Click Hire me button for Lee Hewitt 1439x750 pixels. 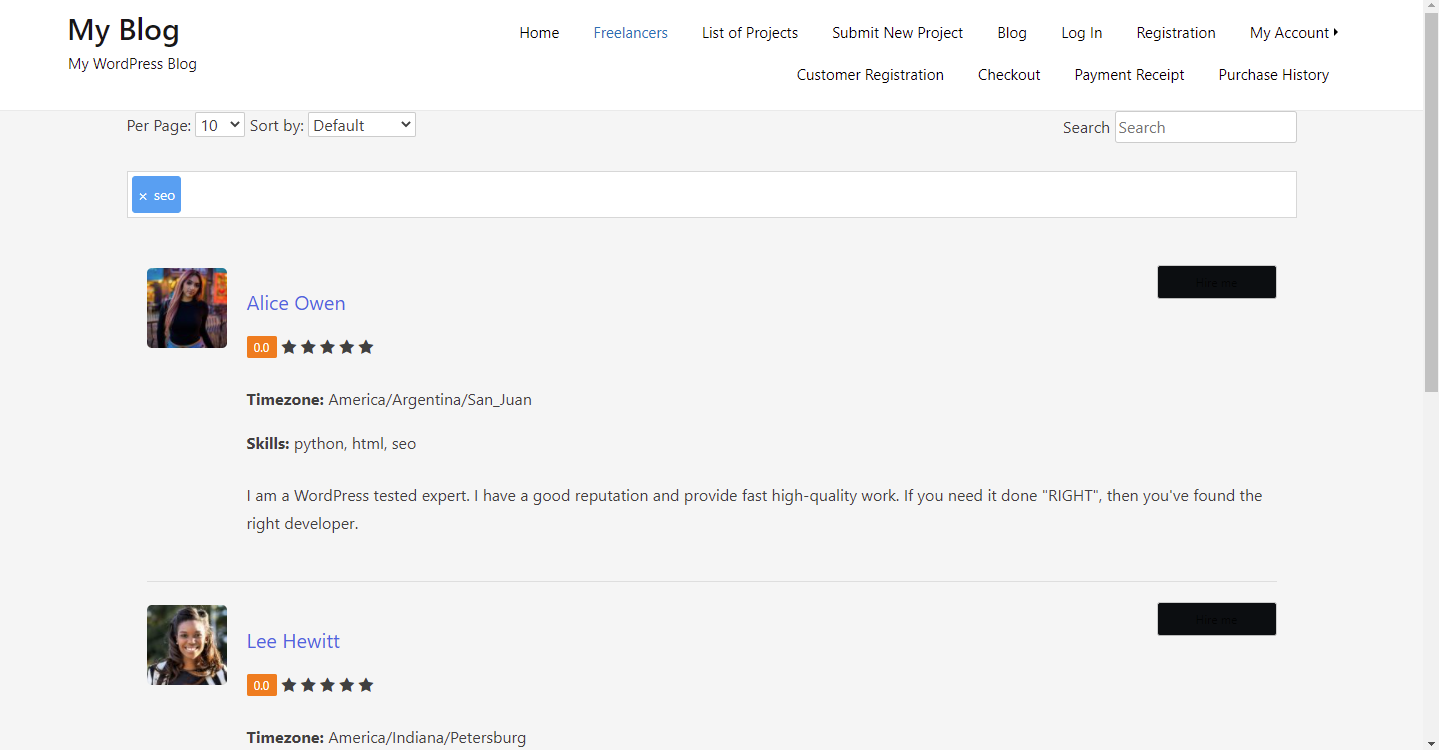[1216, 619]
